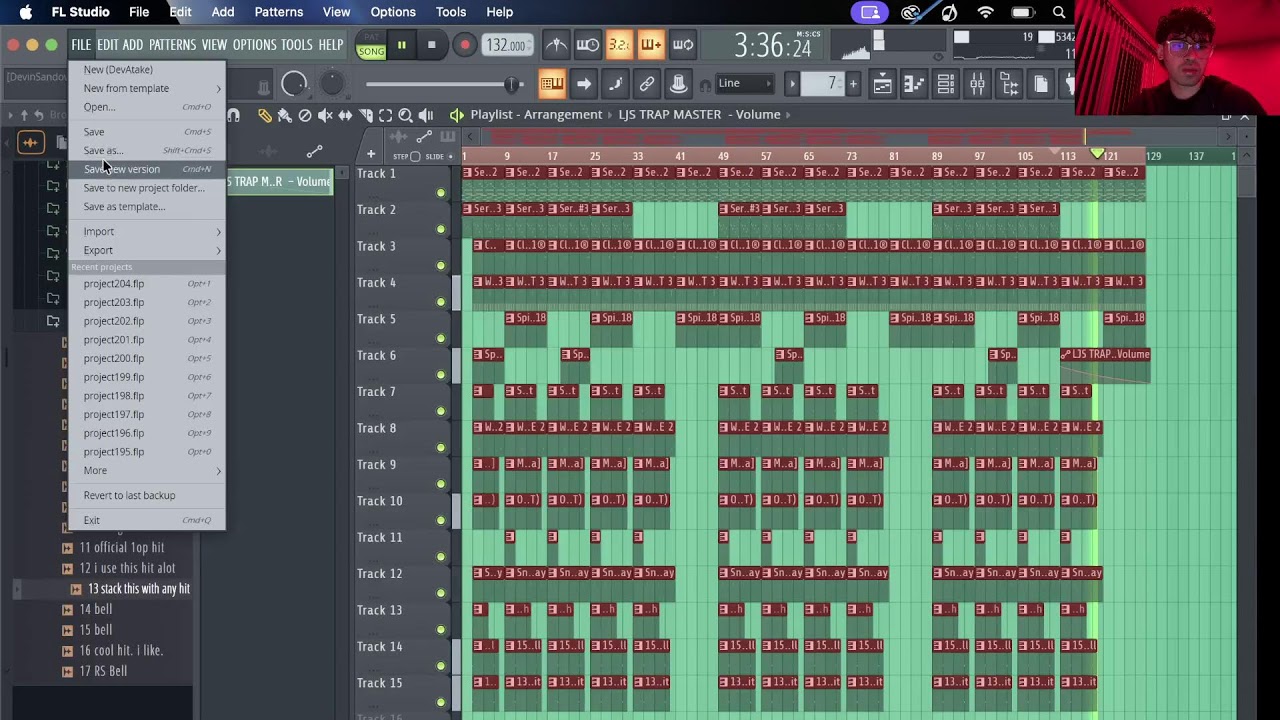1280x720 pixels.
Task: Open recent project199.flp
Action: click(x=148, y=378)
